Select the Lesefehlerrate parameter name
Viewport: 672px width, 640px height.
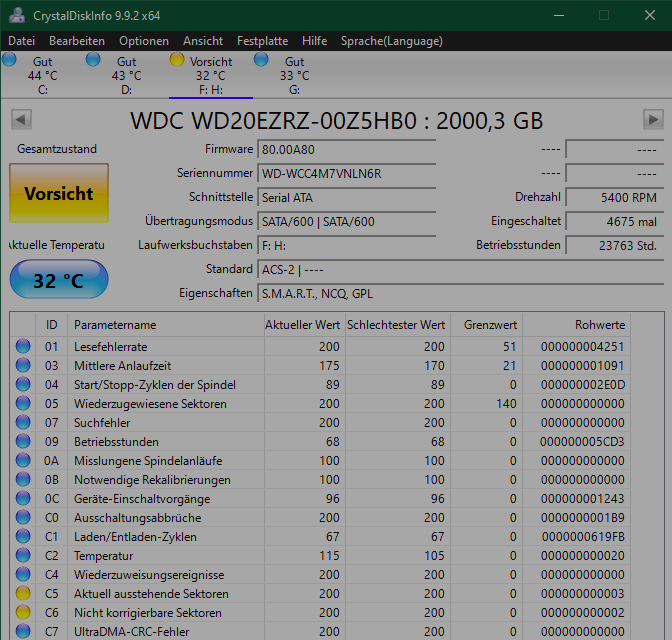[x=111, y=347]
